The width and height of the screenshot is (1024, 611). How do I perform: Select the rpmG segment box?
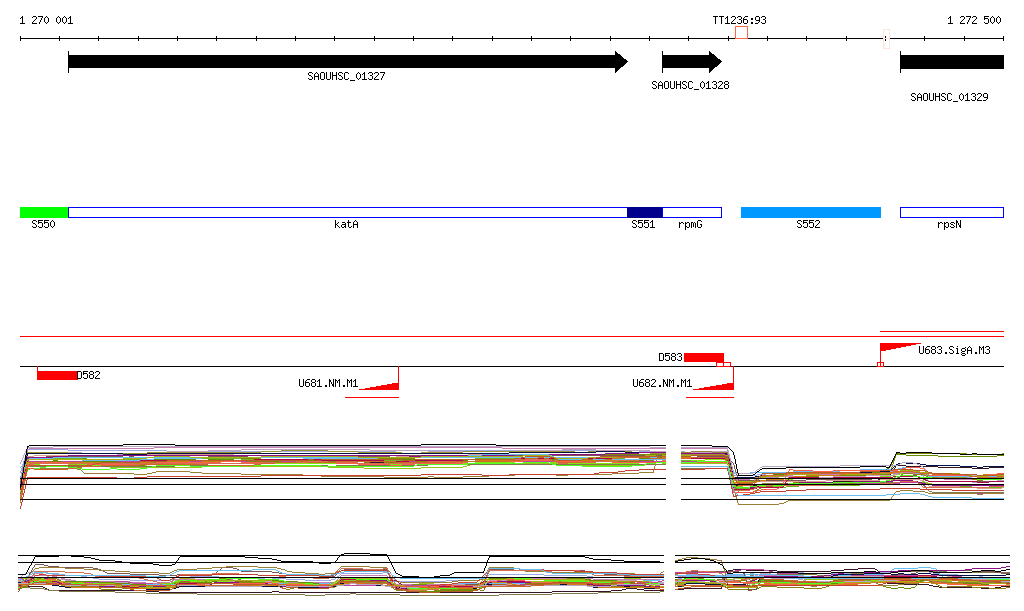pyautogui.click(x=692, y=212)
